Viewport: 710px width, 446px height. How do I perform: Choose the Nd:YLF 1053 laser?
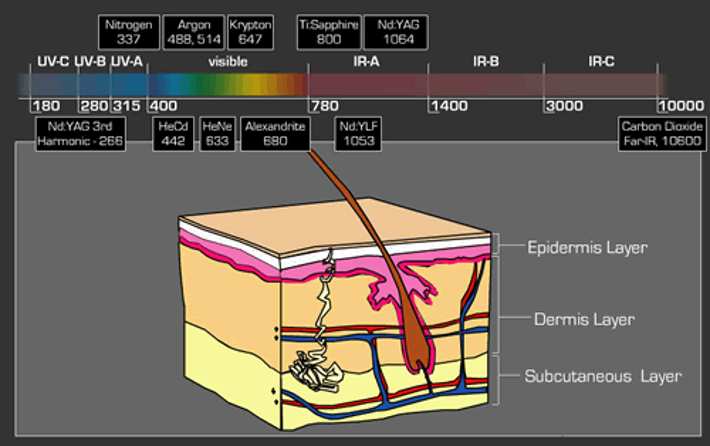(x=358, y=134)
